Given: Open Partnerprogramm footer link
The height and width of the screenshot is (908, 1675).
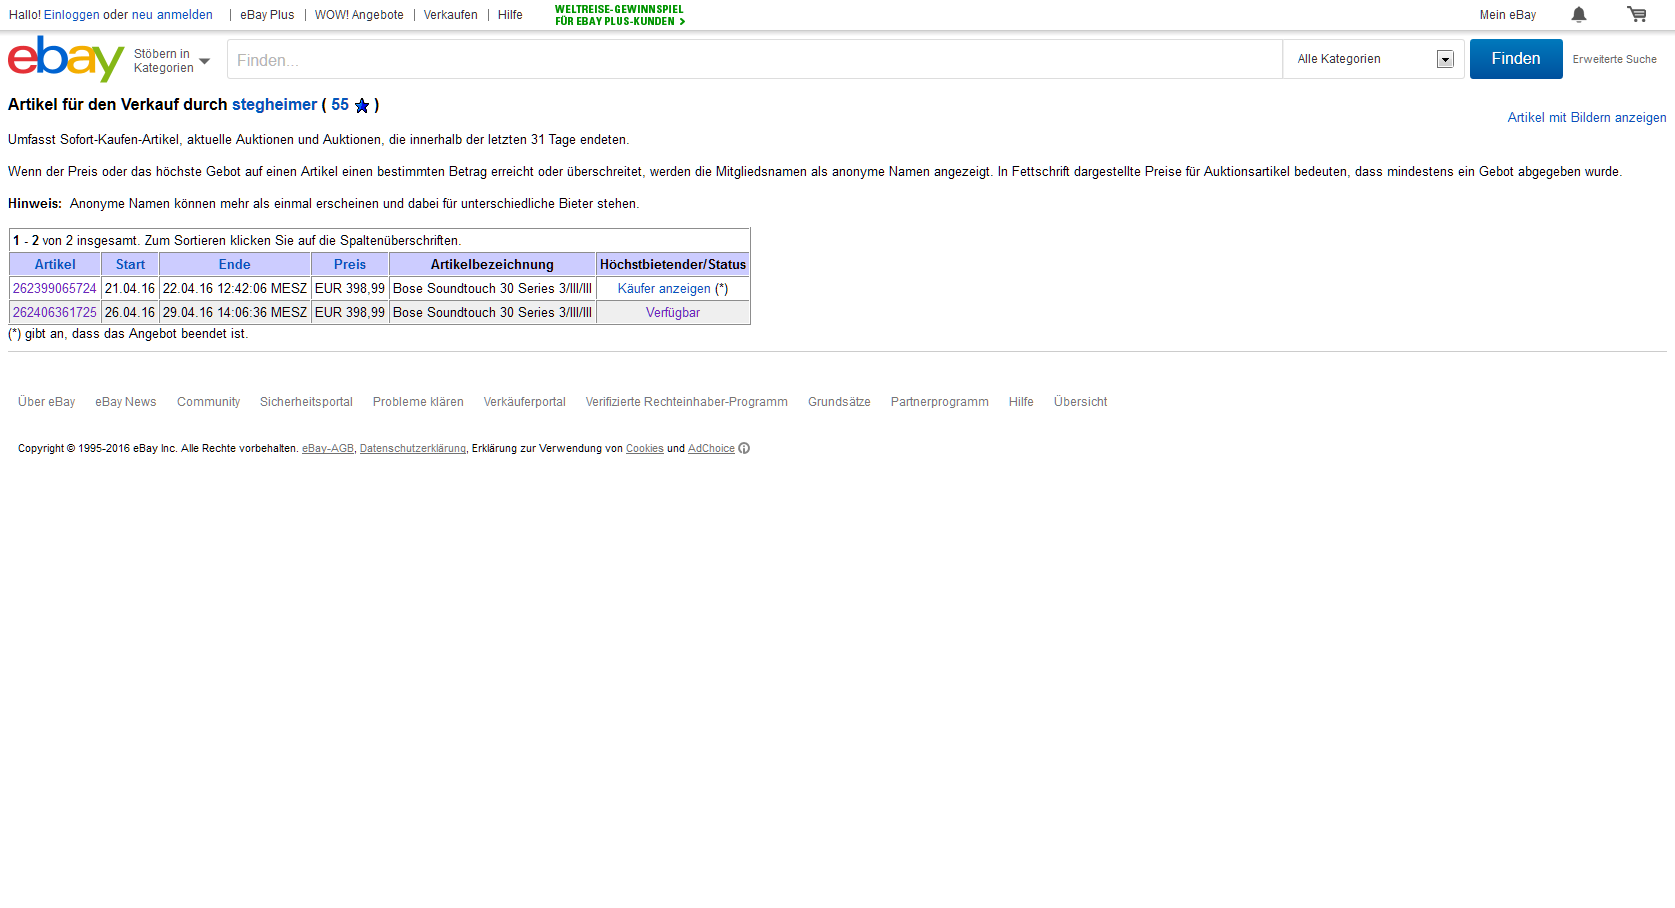Looking at the screenshot, I should click(940, 402).
